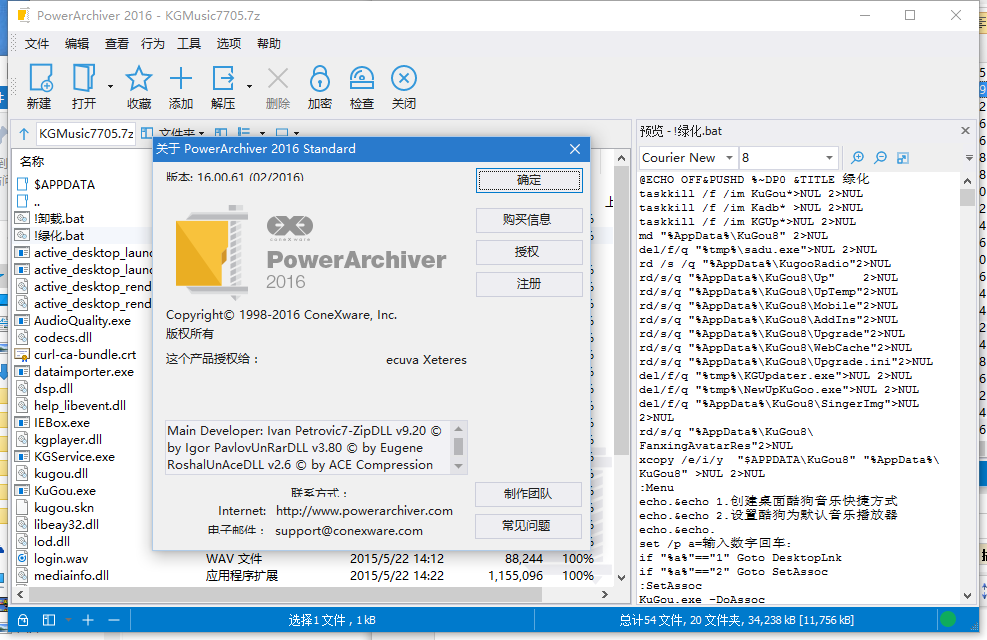This screenshot has height=640, width=987.
Task: Select the KuGou.exe file in list
Action: pyautogui.click(x=65, y=491)
